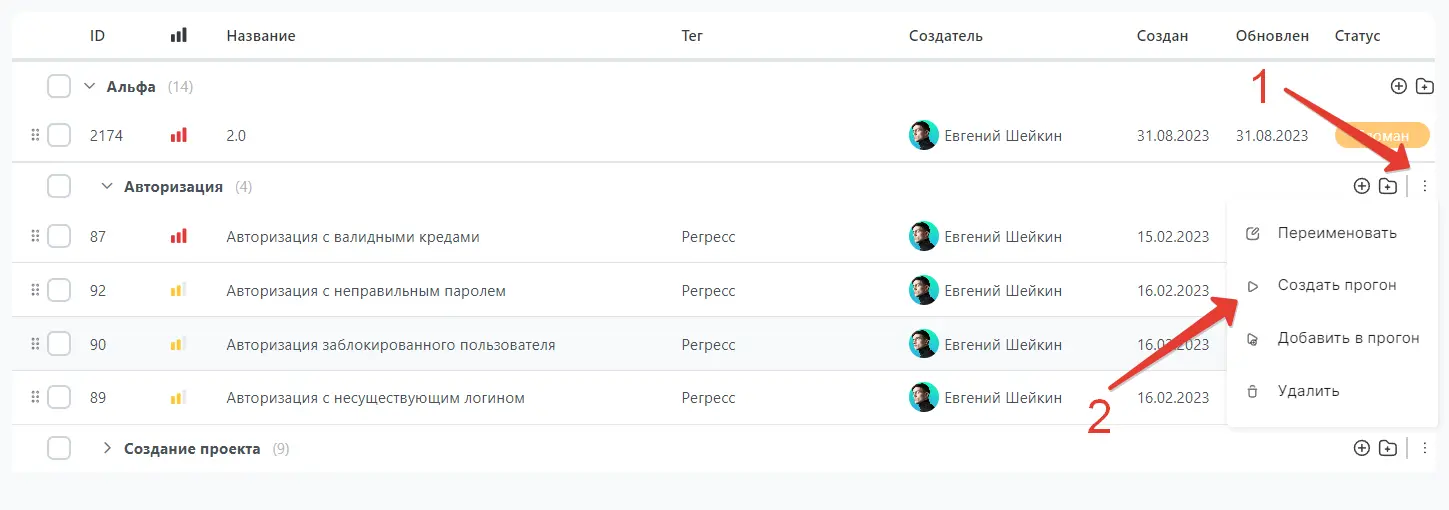Click drag handle of test case 87
Screen dimensions: 1449x510
pos(35,237)
